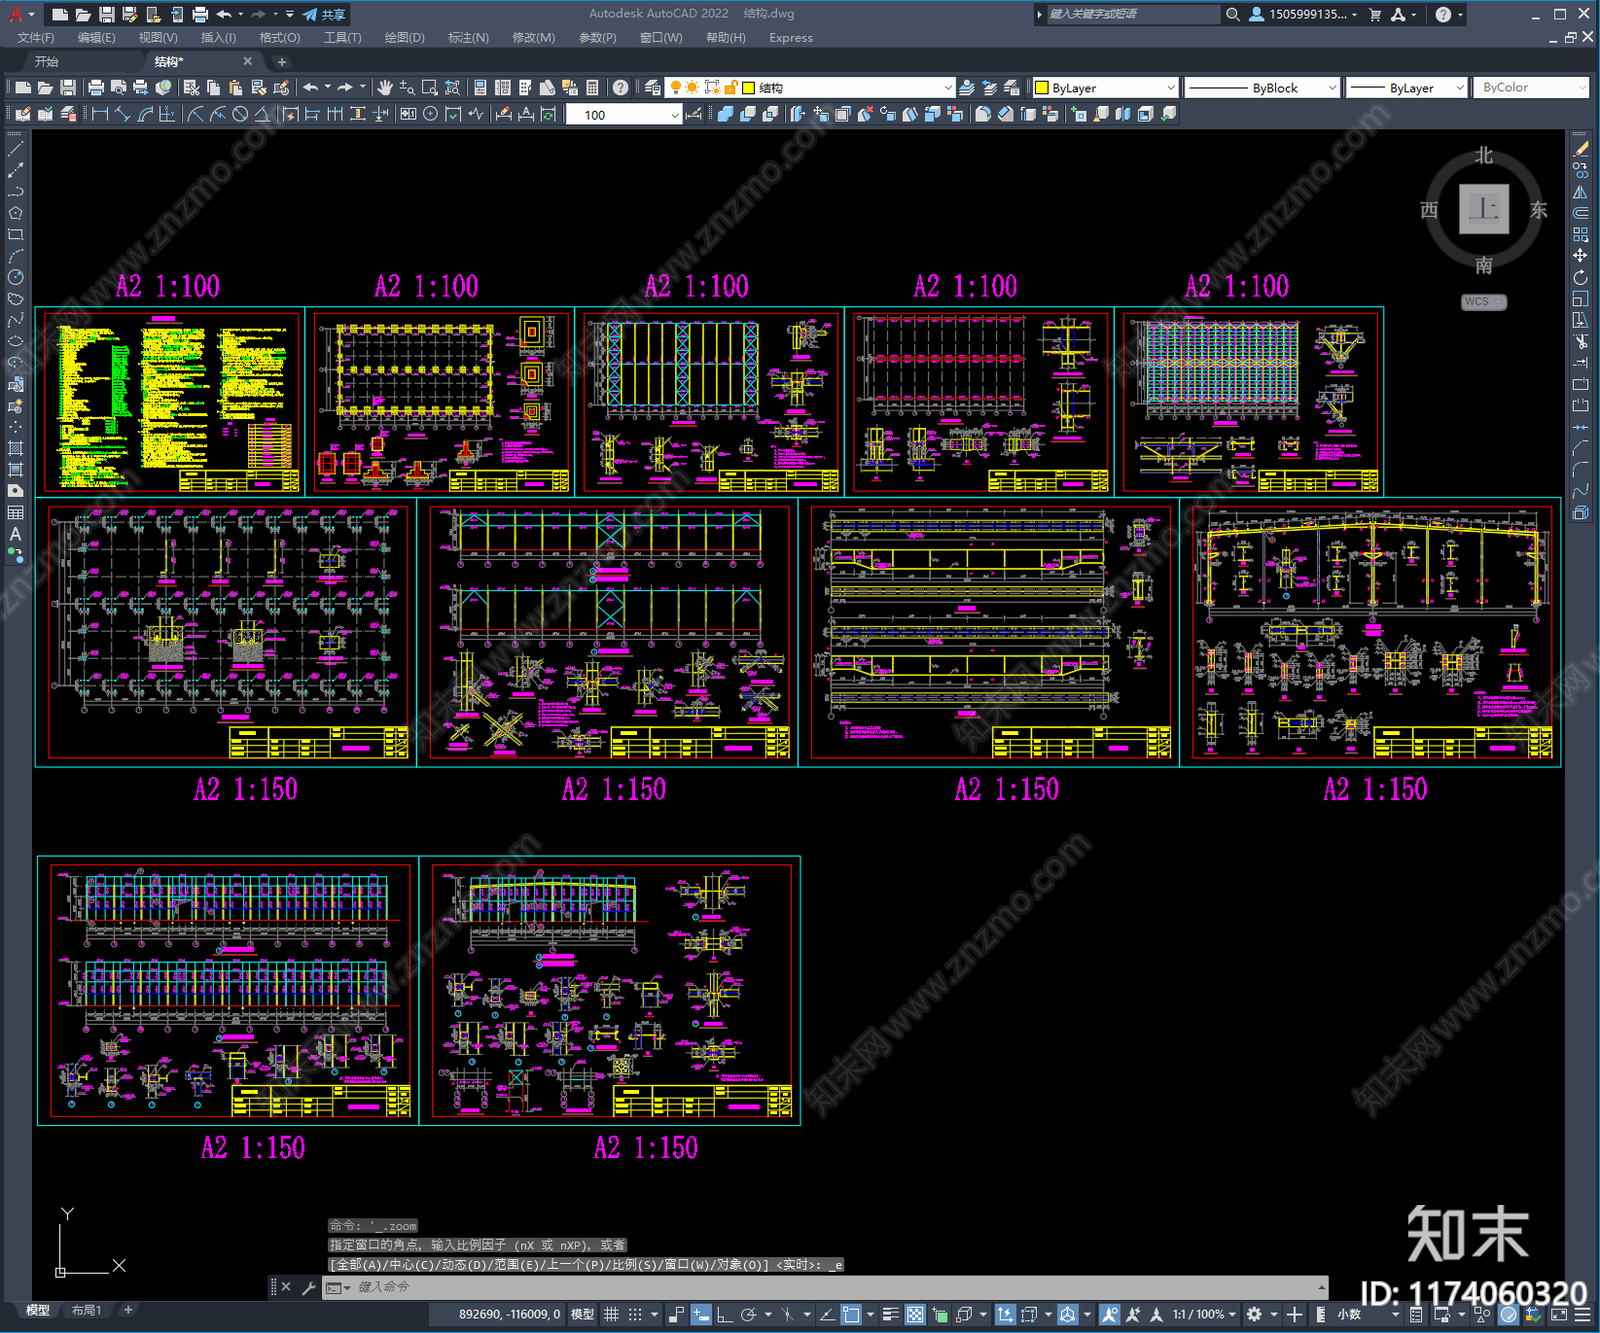Click the Cut icon in standard toolbar
1600x1333 pixels.
(191, 88)
